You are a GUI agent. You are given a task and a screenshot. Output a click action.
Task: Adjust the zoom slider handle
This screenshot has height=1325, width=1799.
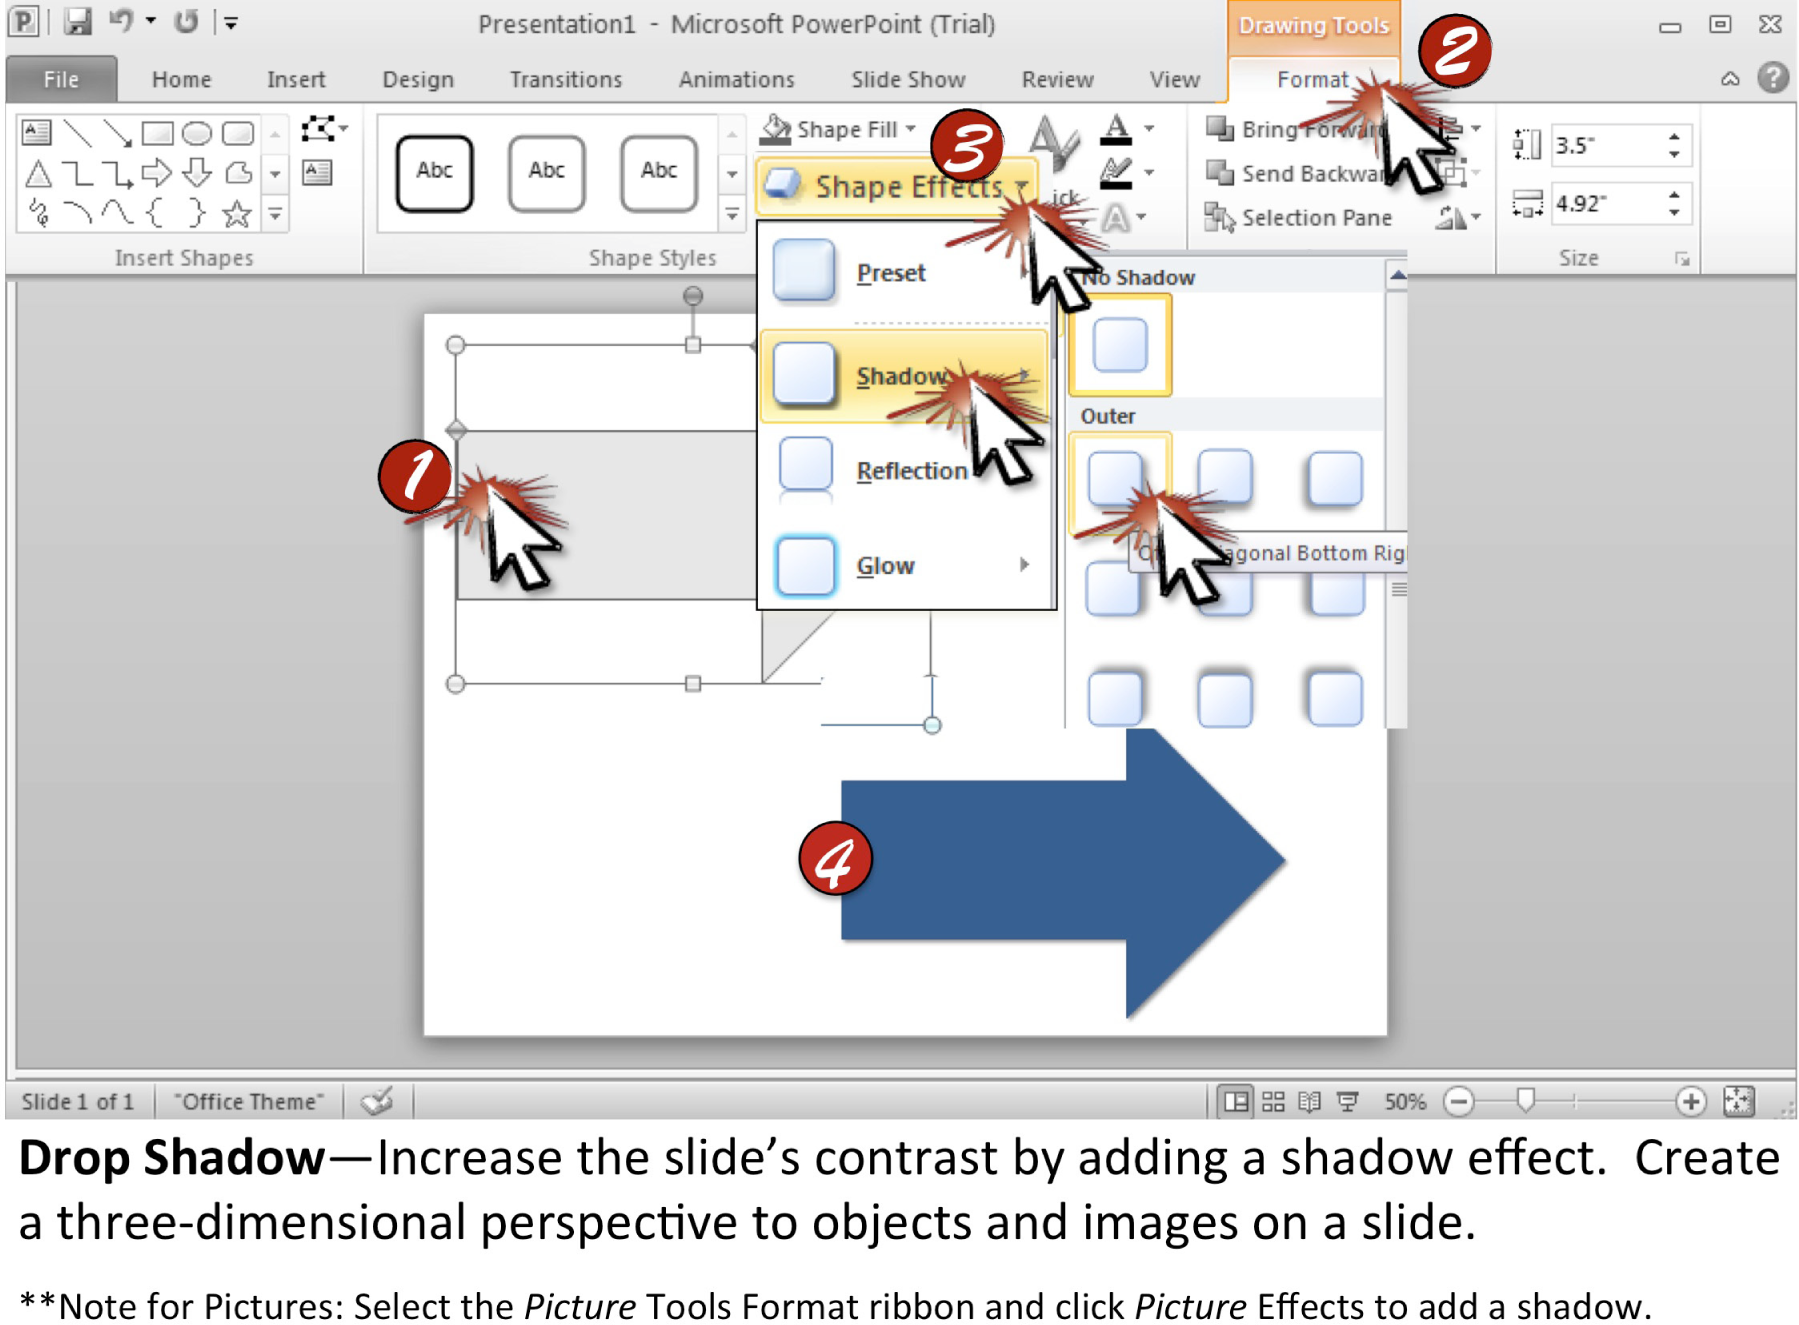click(1525, 1100)
